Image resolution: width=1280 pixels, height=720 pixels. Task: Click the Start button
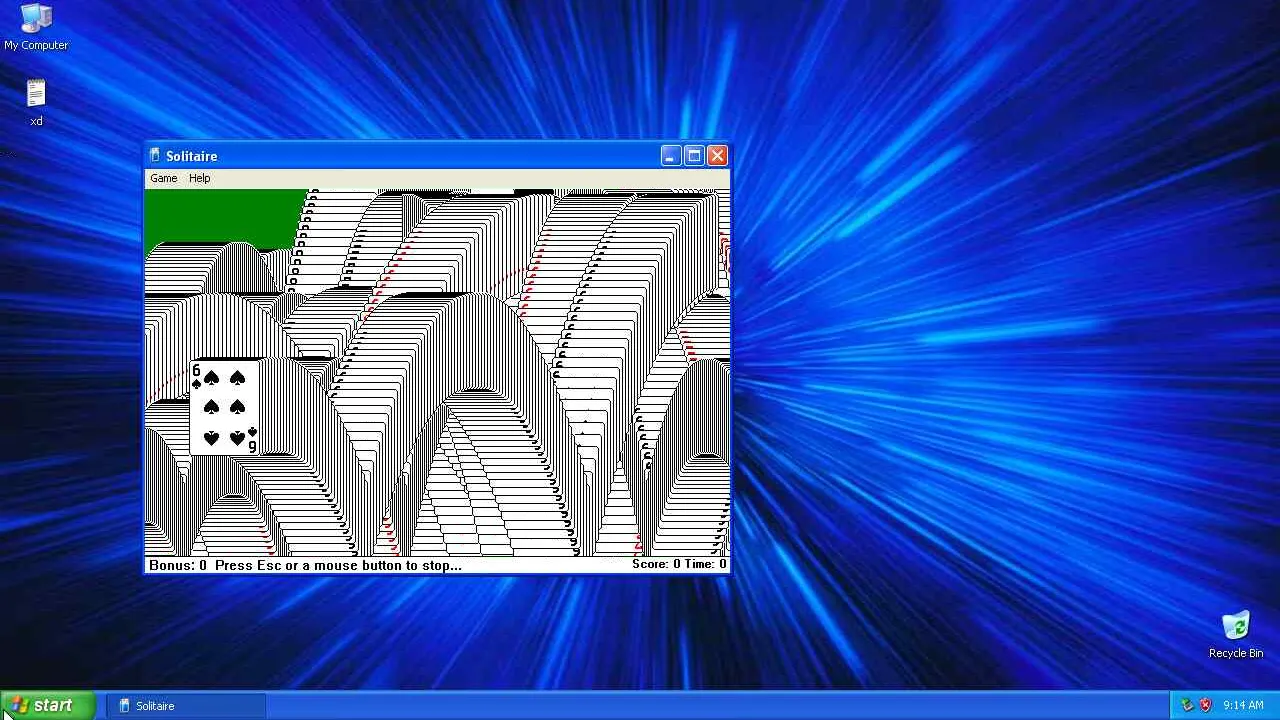point(48,705)
